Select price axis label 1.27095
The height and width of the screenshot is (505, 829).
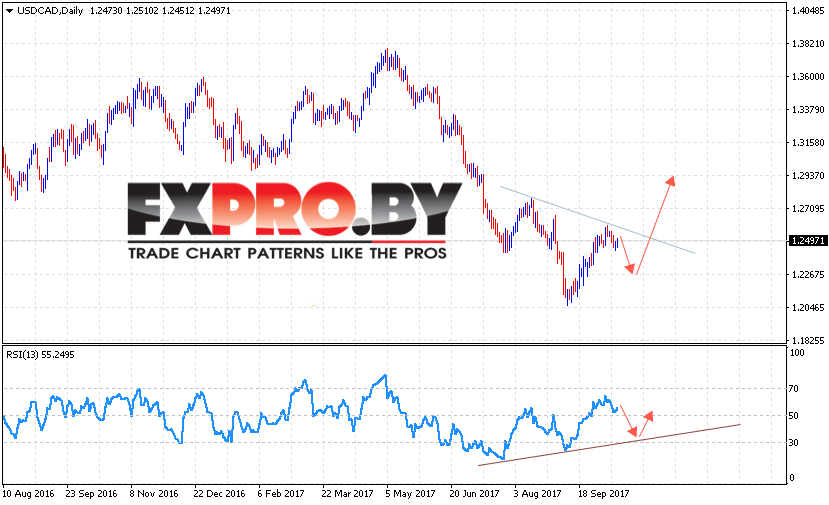[x=808, y=208]
